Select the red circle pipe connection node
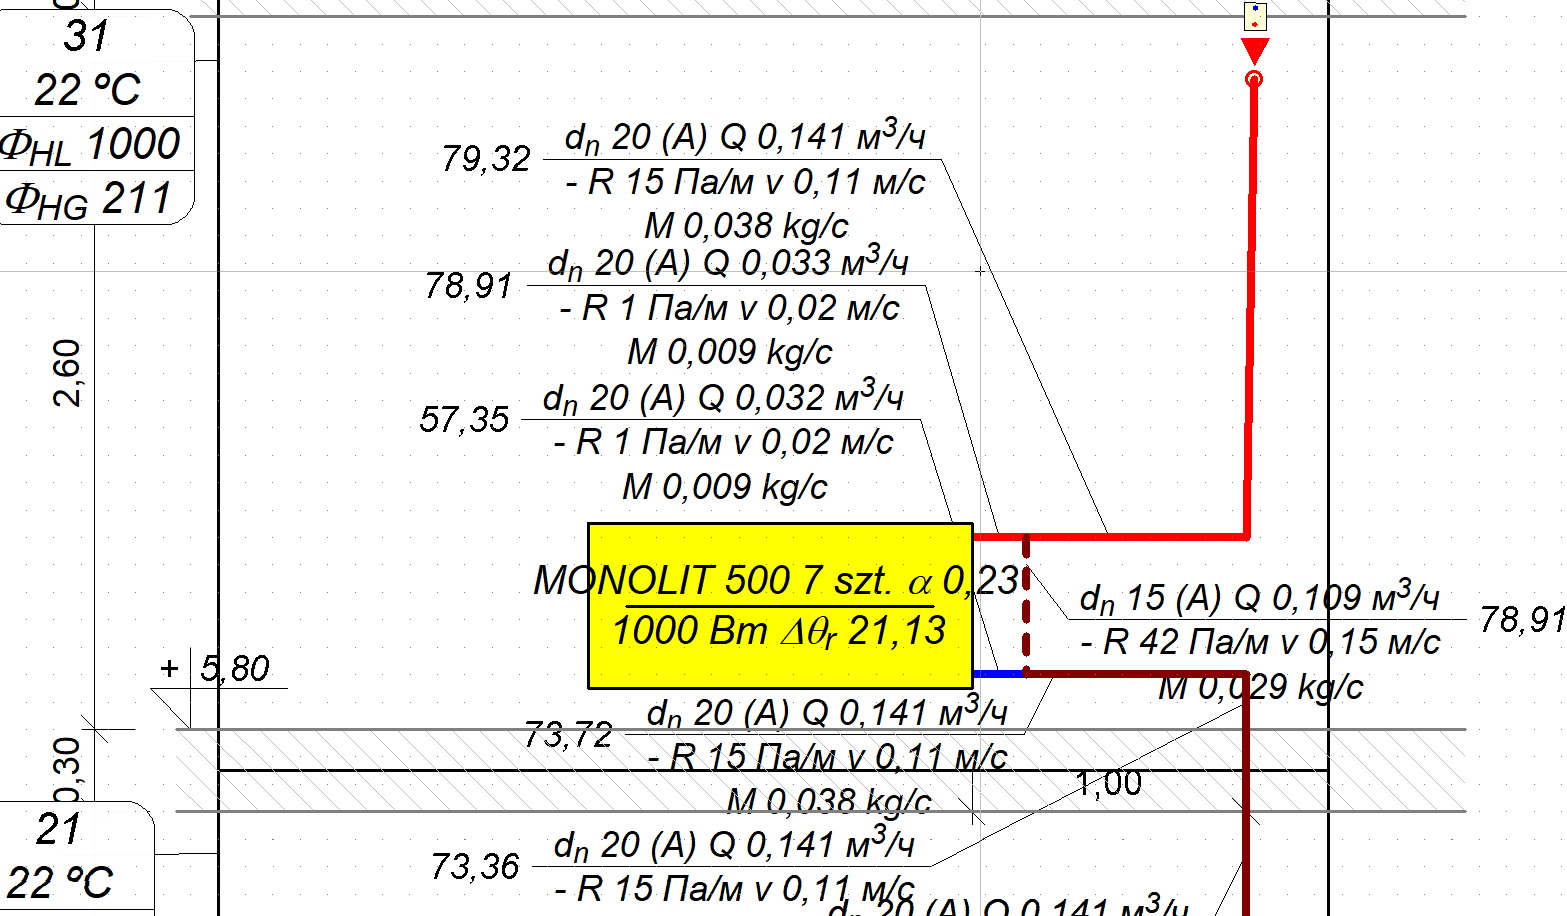Viewport: 1567px width, 916px height. (x=1254, y=78)
